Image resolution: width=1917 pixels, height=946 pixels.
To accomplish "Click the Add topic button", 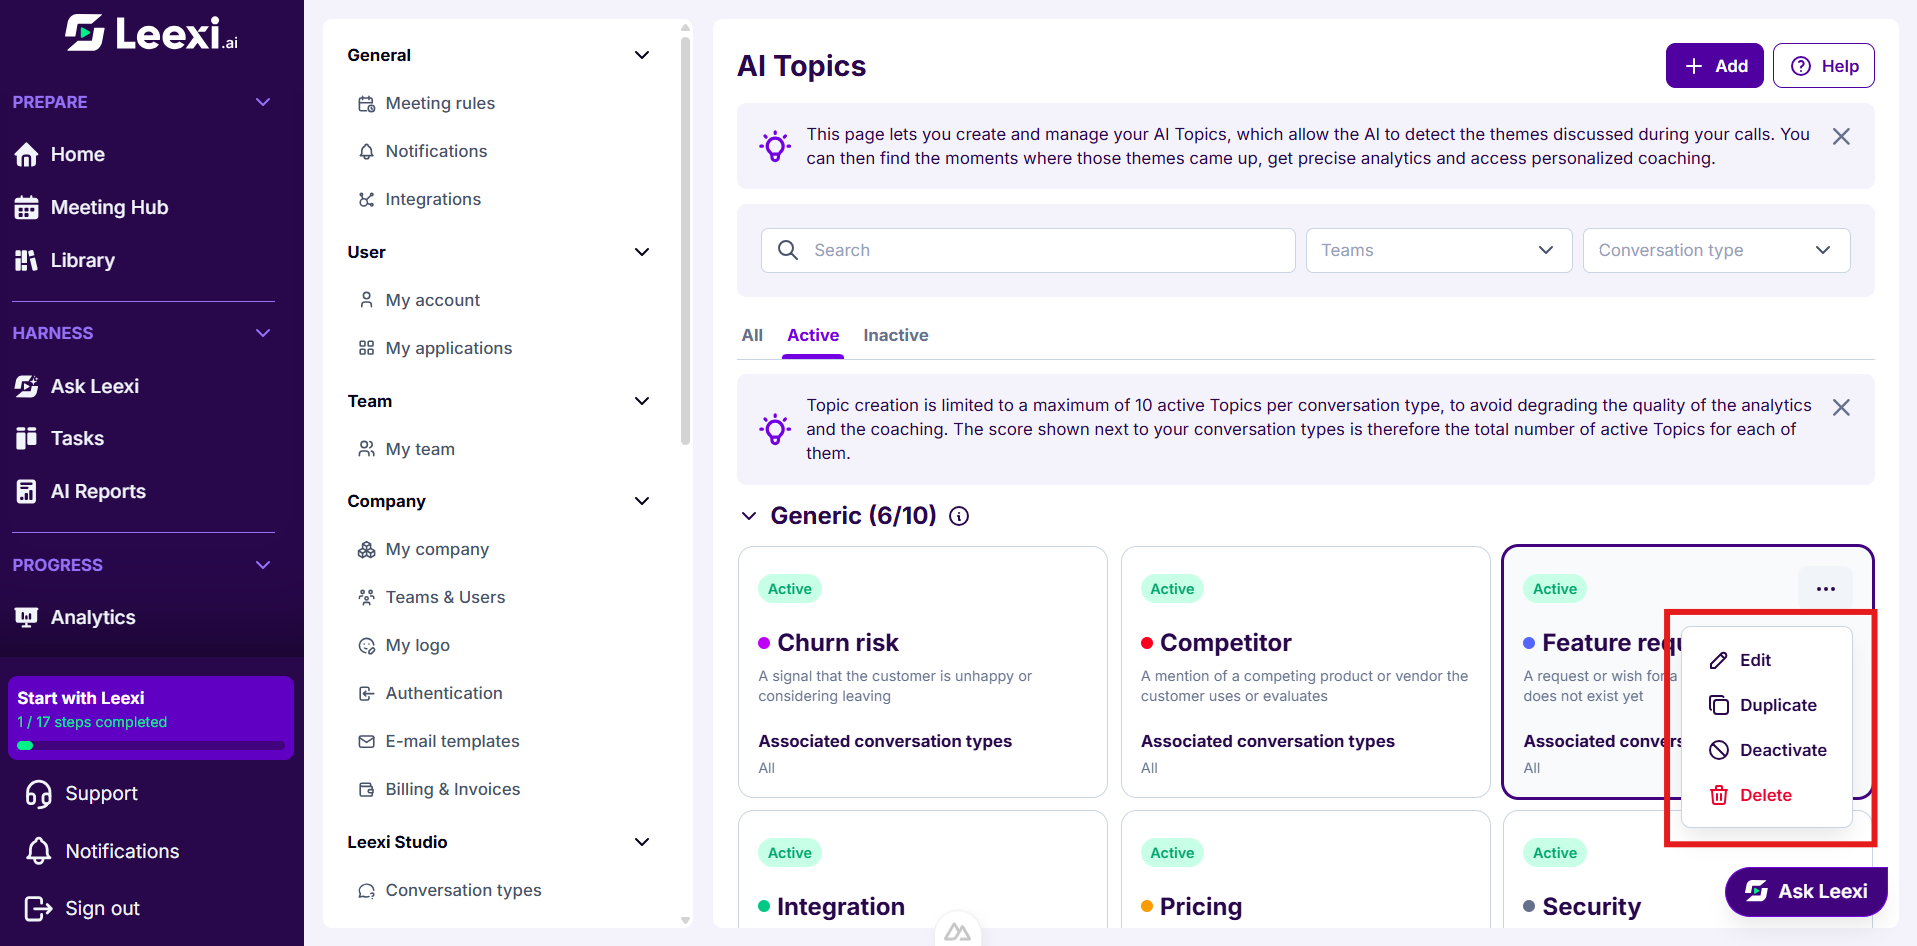I will (1714, 66).
